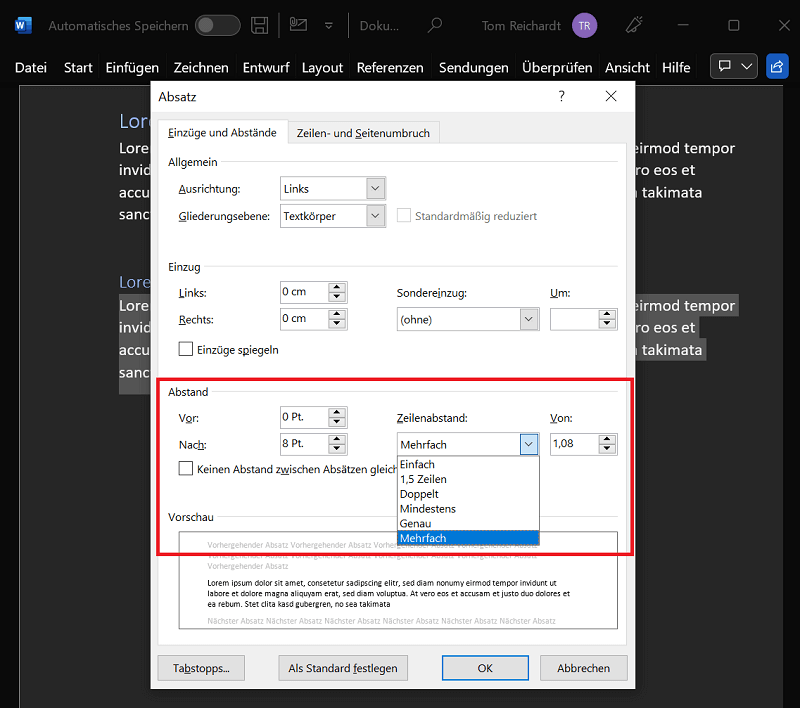Open the TR account avatar
The image size is (800, 708).
tap(584, 26)
